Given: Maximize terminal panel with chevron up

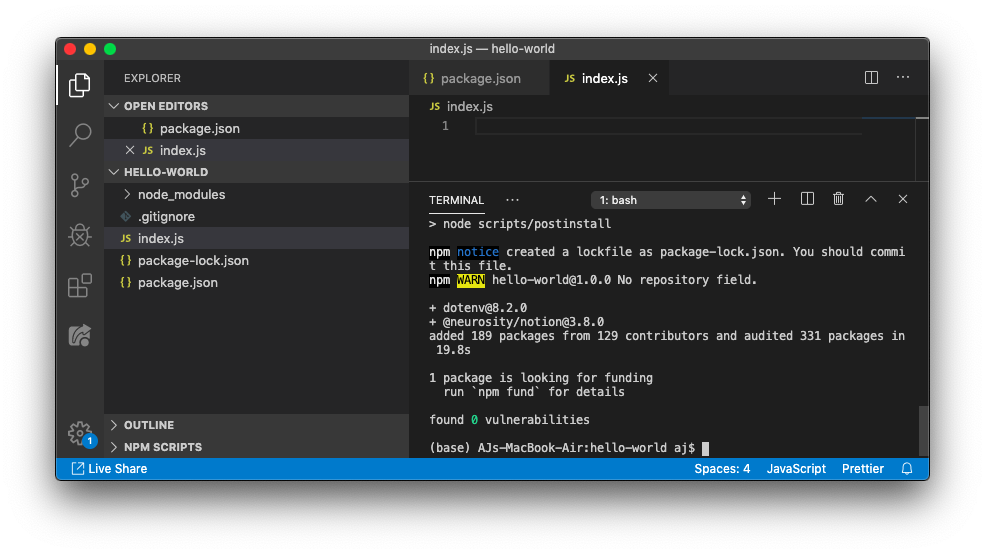Looking at the screenshot, I should pos(871,199).
